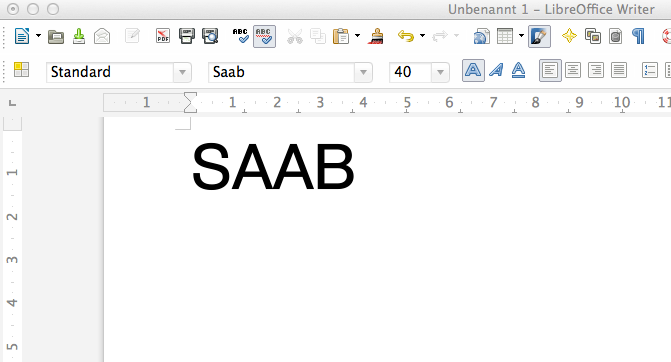Toggle Numbering list icon

pos(650,70)
